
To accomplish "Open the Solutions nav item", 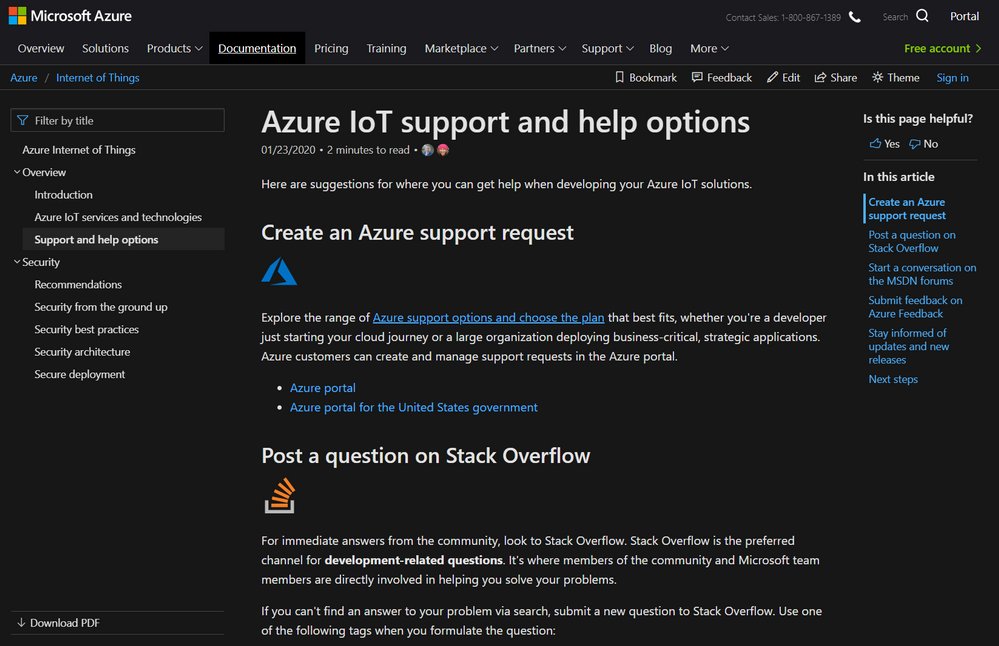I will click(x=105, y=48).
